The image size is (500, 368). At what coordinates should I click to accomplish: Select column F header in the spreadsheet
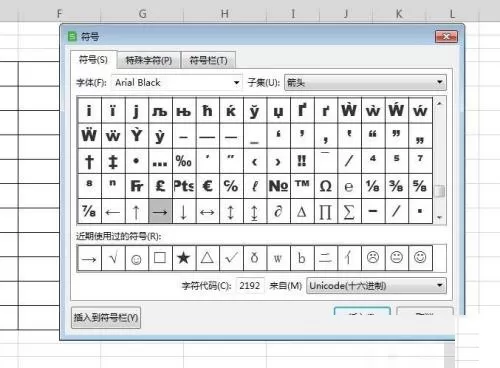(x=60, y=14)
